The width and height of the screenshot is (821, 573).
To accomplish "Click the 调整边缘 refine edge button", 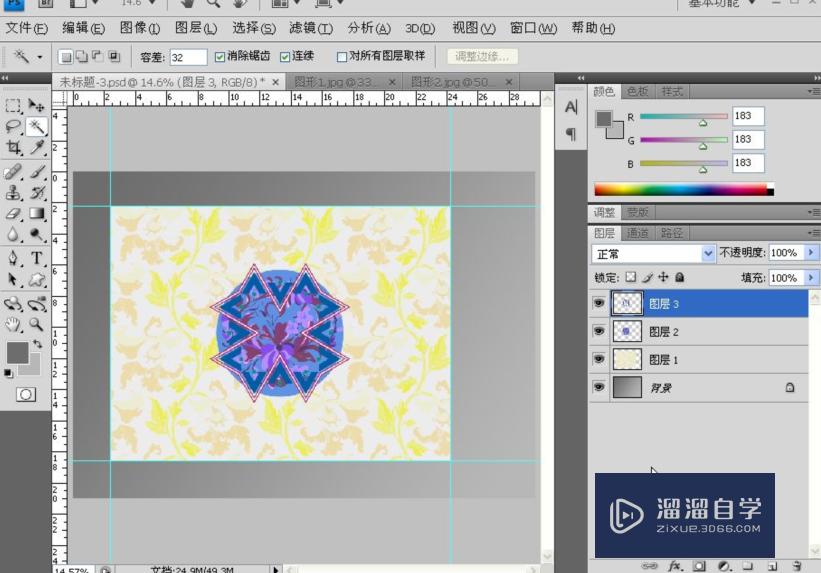I will coord(482,57).
